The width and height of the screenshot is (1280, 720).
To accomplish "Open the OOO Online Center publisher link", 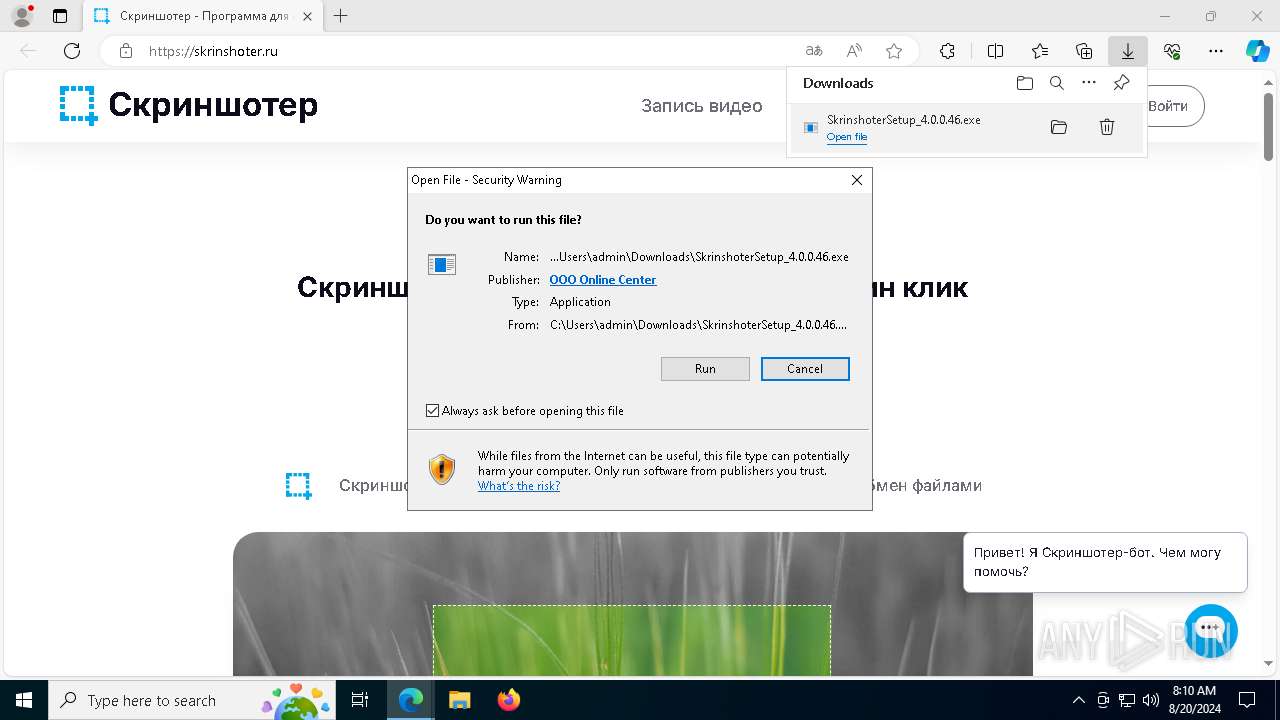I will click(x=603, y=280).
